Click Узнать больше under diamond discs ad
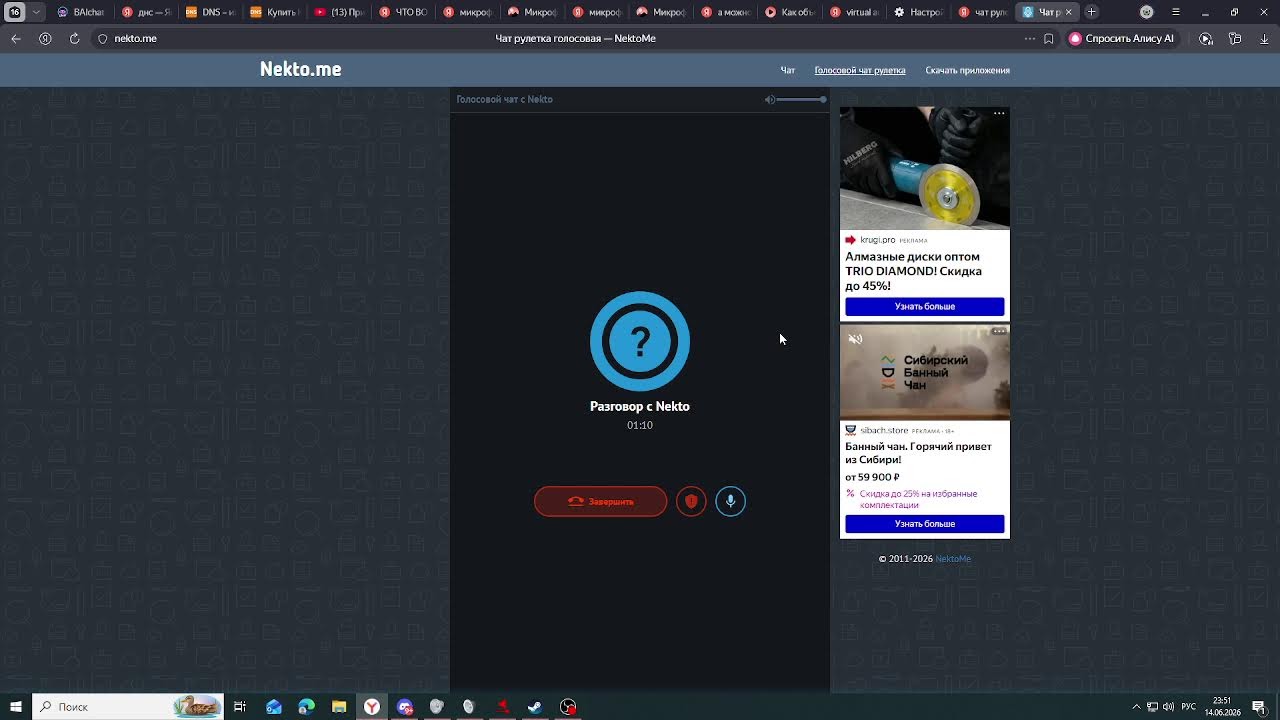The width and height of the screenshot is (1280, 720). (925, 306)
